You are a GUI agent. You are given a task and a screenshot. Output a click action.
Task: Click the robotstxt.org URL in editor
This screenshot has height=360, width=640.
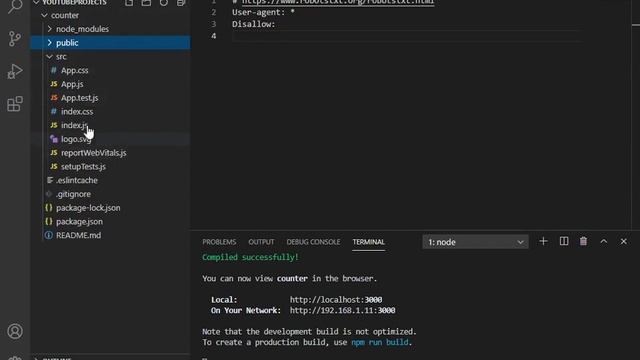[338, 2]
